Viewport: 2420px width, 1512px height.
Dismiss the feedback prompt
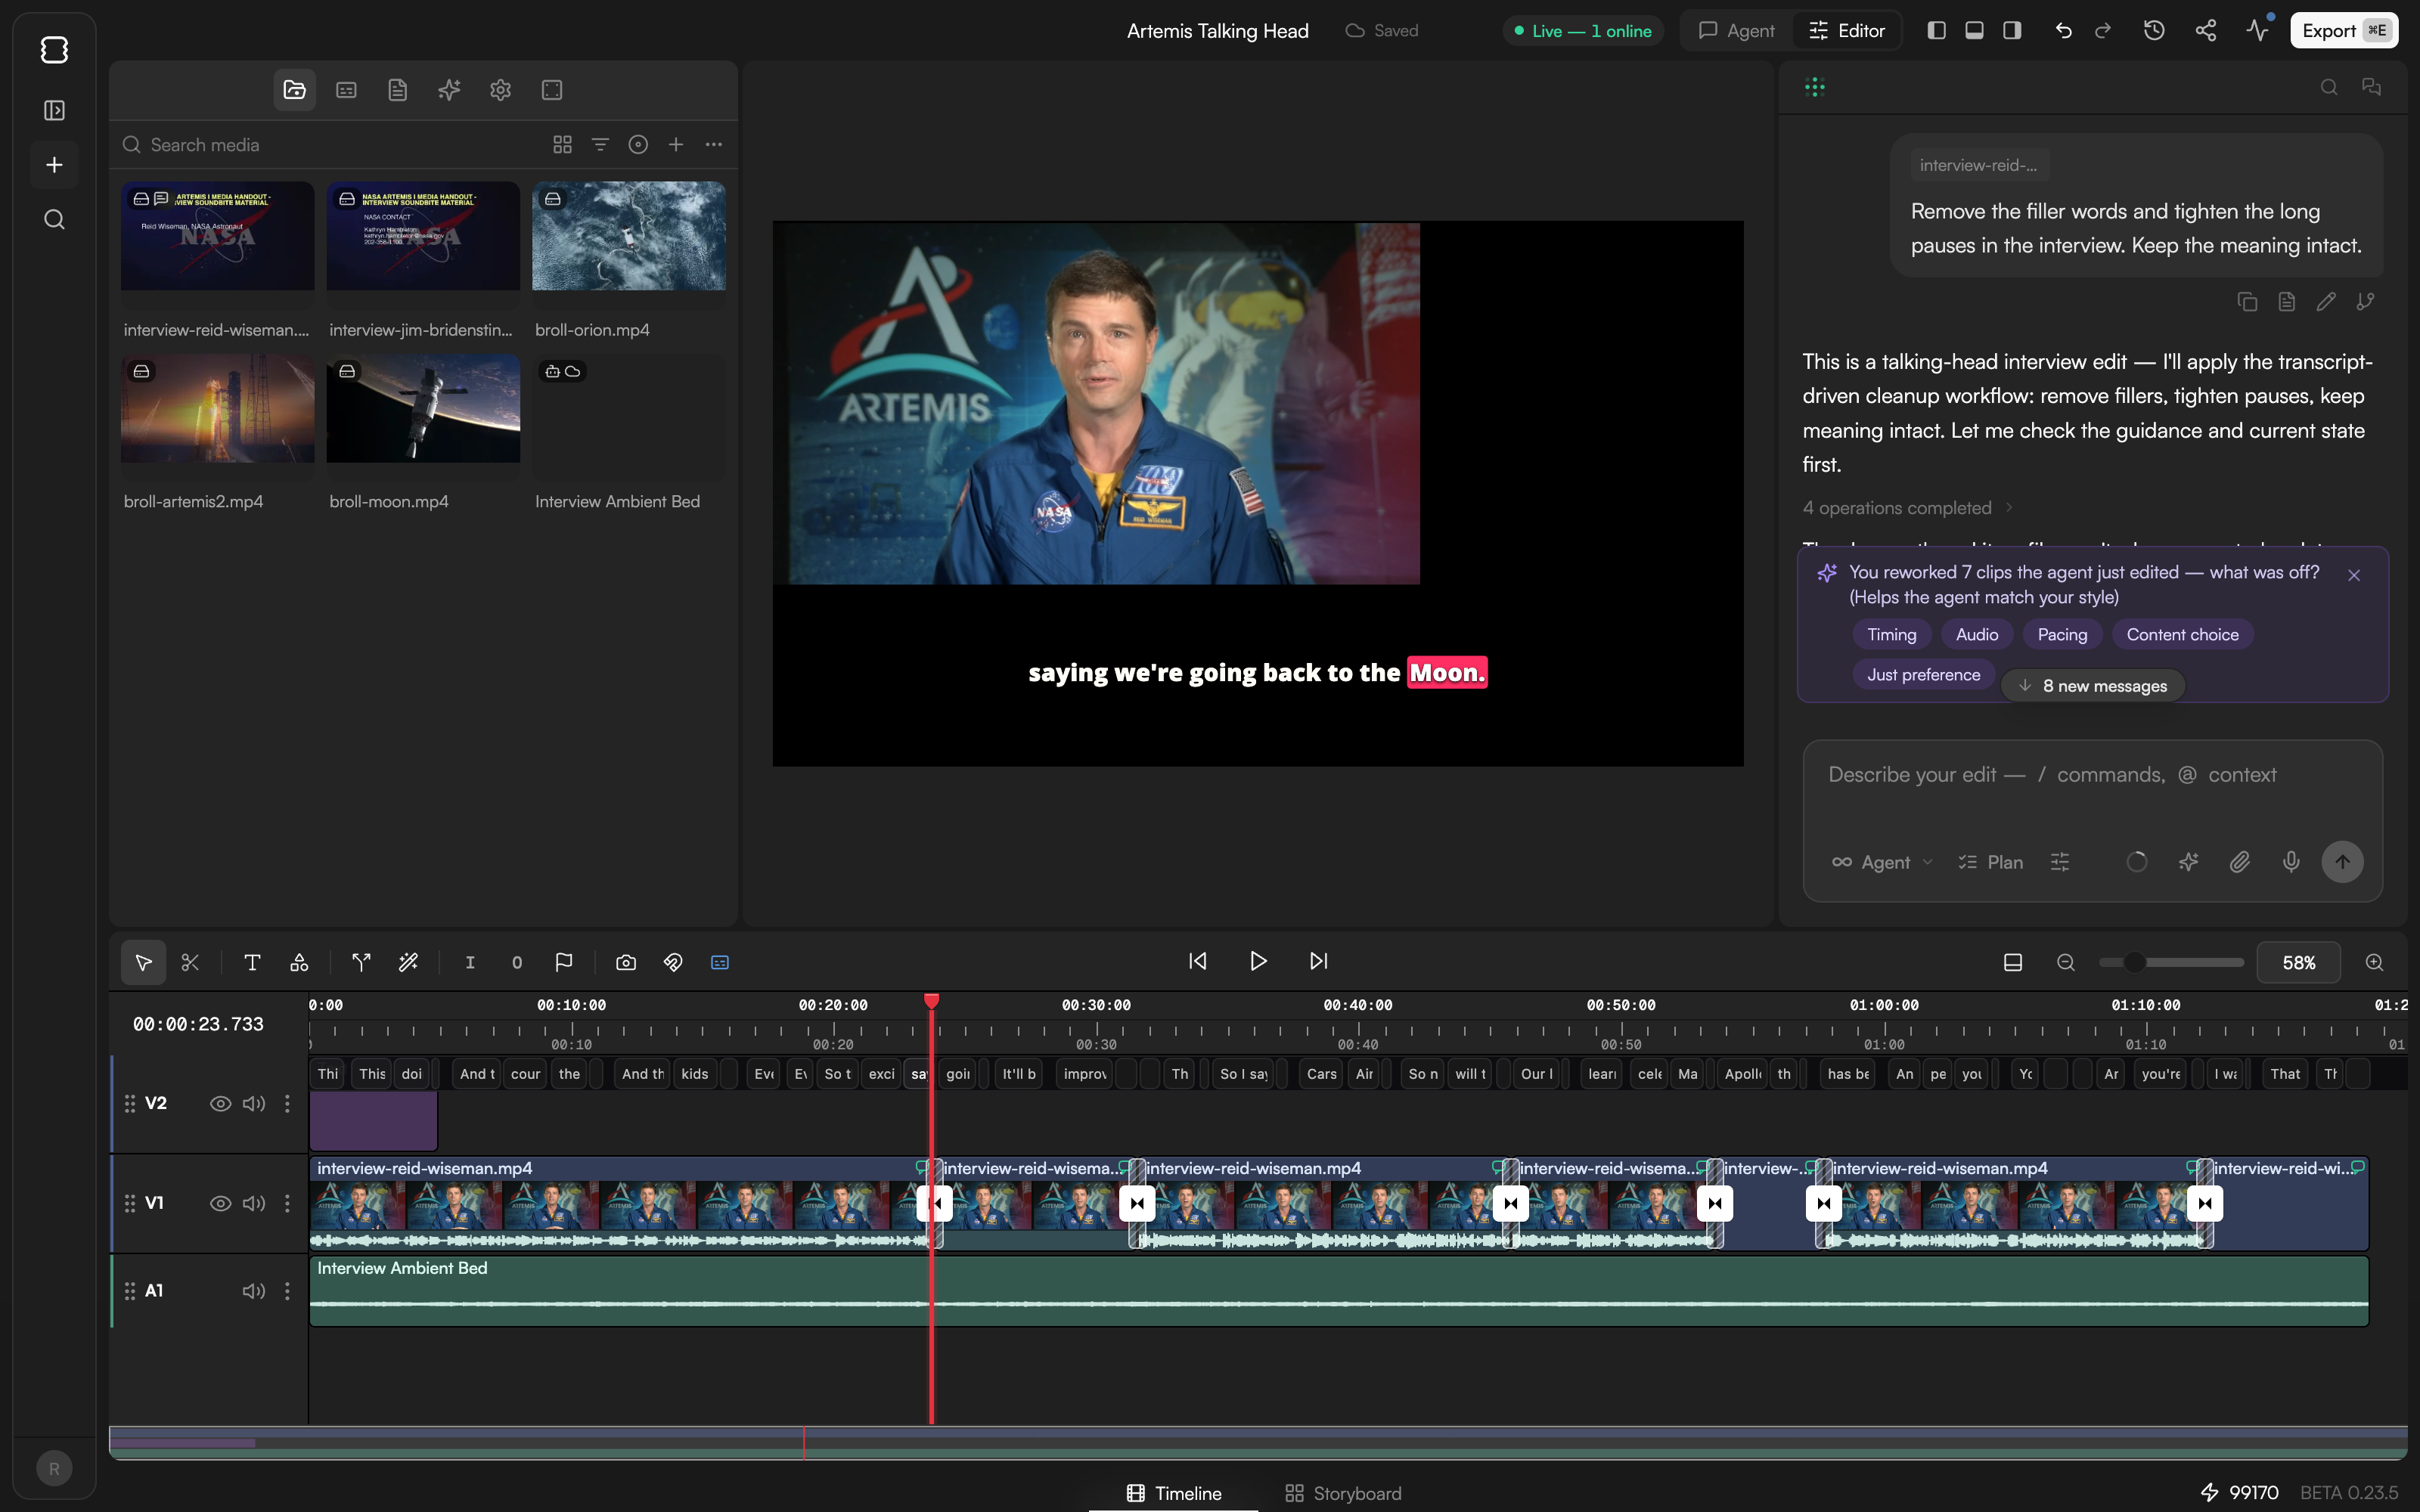coord(2354,575)
